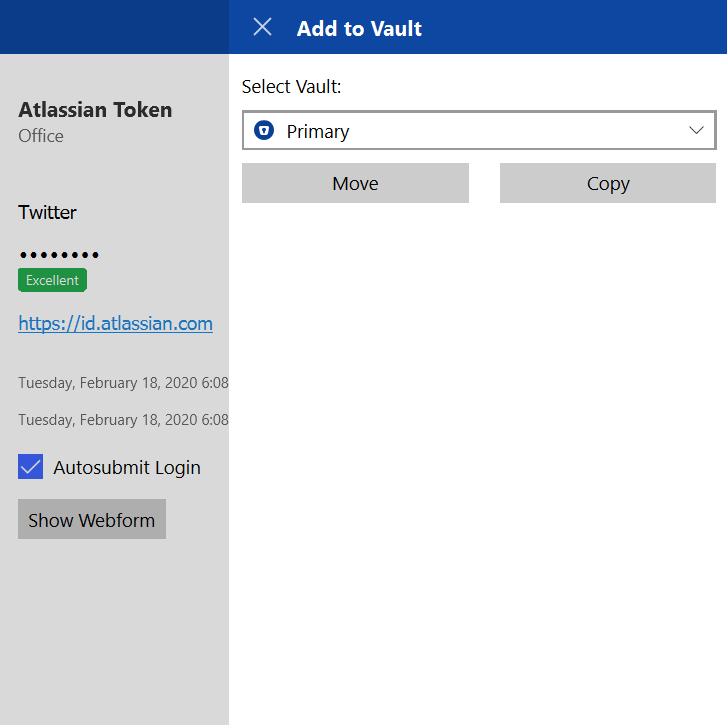The image size is (727, 725).
Task: Close the Add to Vault panel
Action: [x=262, y=27]
